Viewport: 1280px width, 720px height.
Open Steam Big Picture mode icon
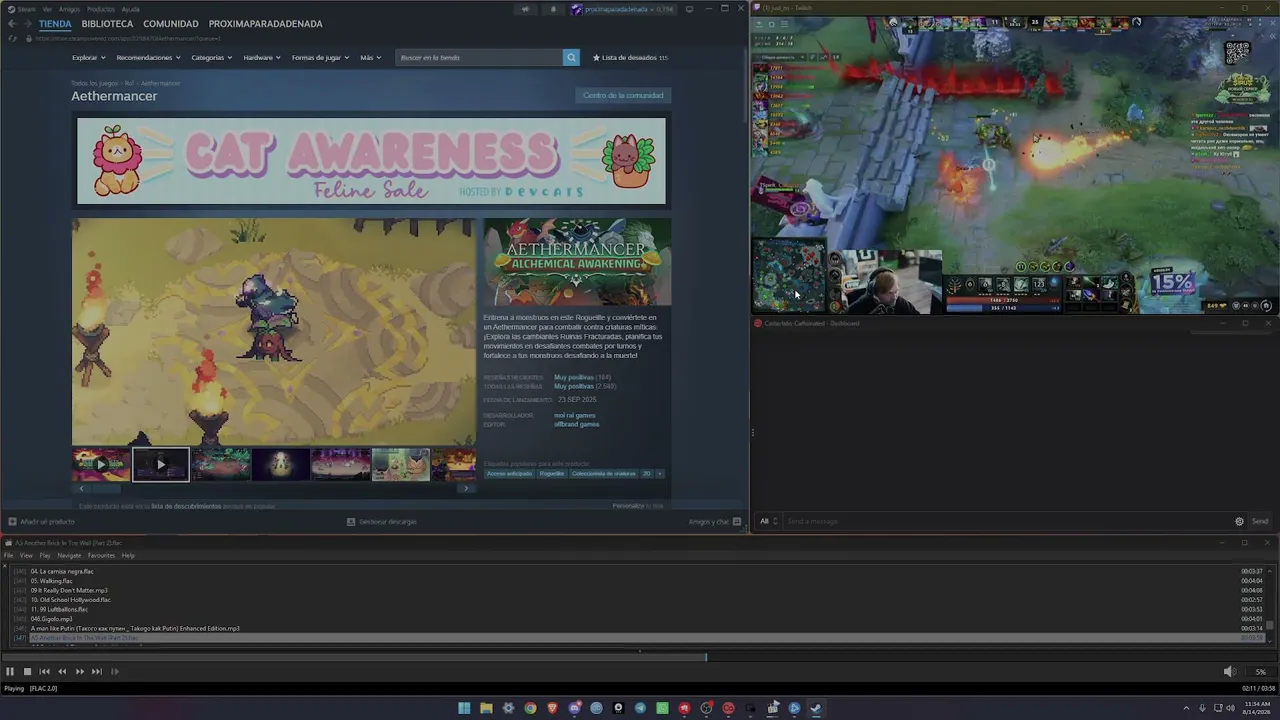click(x=689, y=9)
